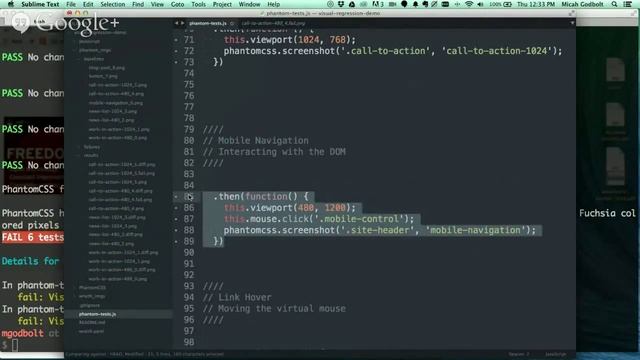Select wraith.yaml in the sidebar

[x=91, y=331]
